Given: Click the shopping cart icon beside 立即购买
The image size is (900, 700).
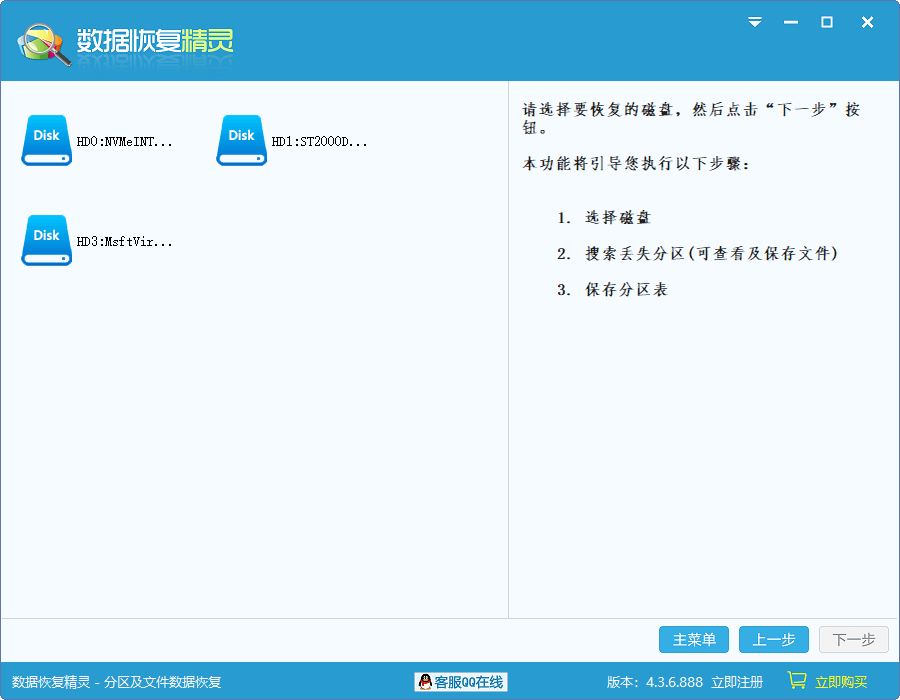Looking at the screenshot, I should (x=797, y=681).
